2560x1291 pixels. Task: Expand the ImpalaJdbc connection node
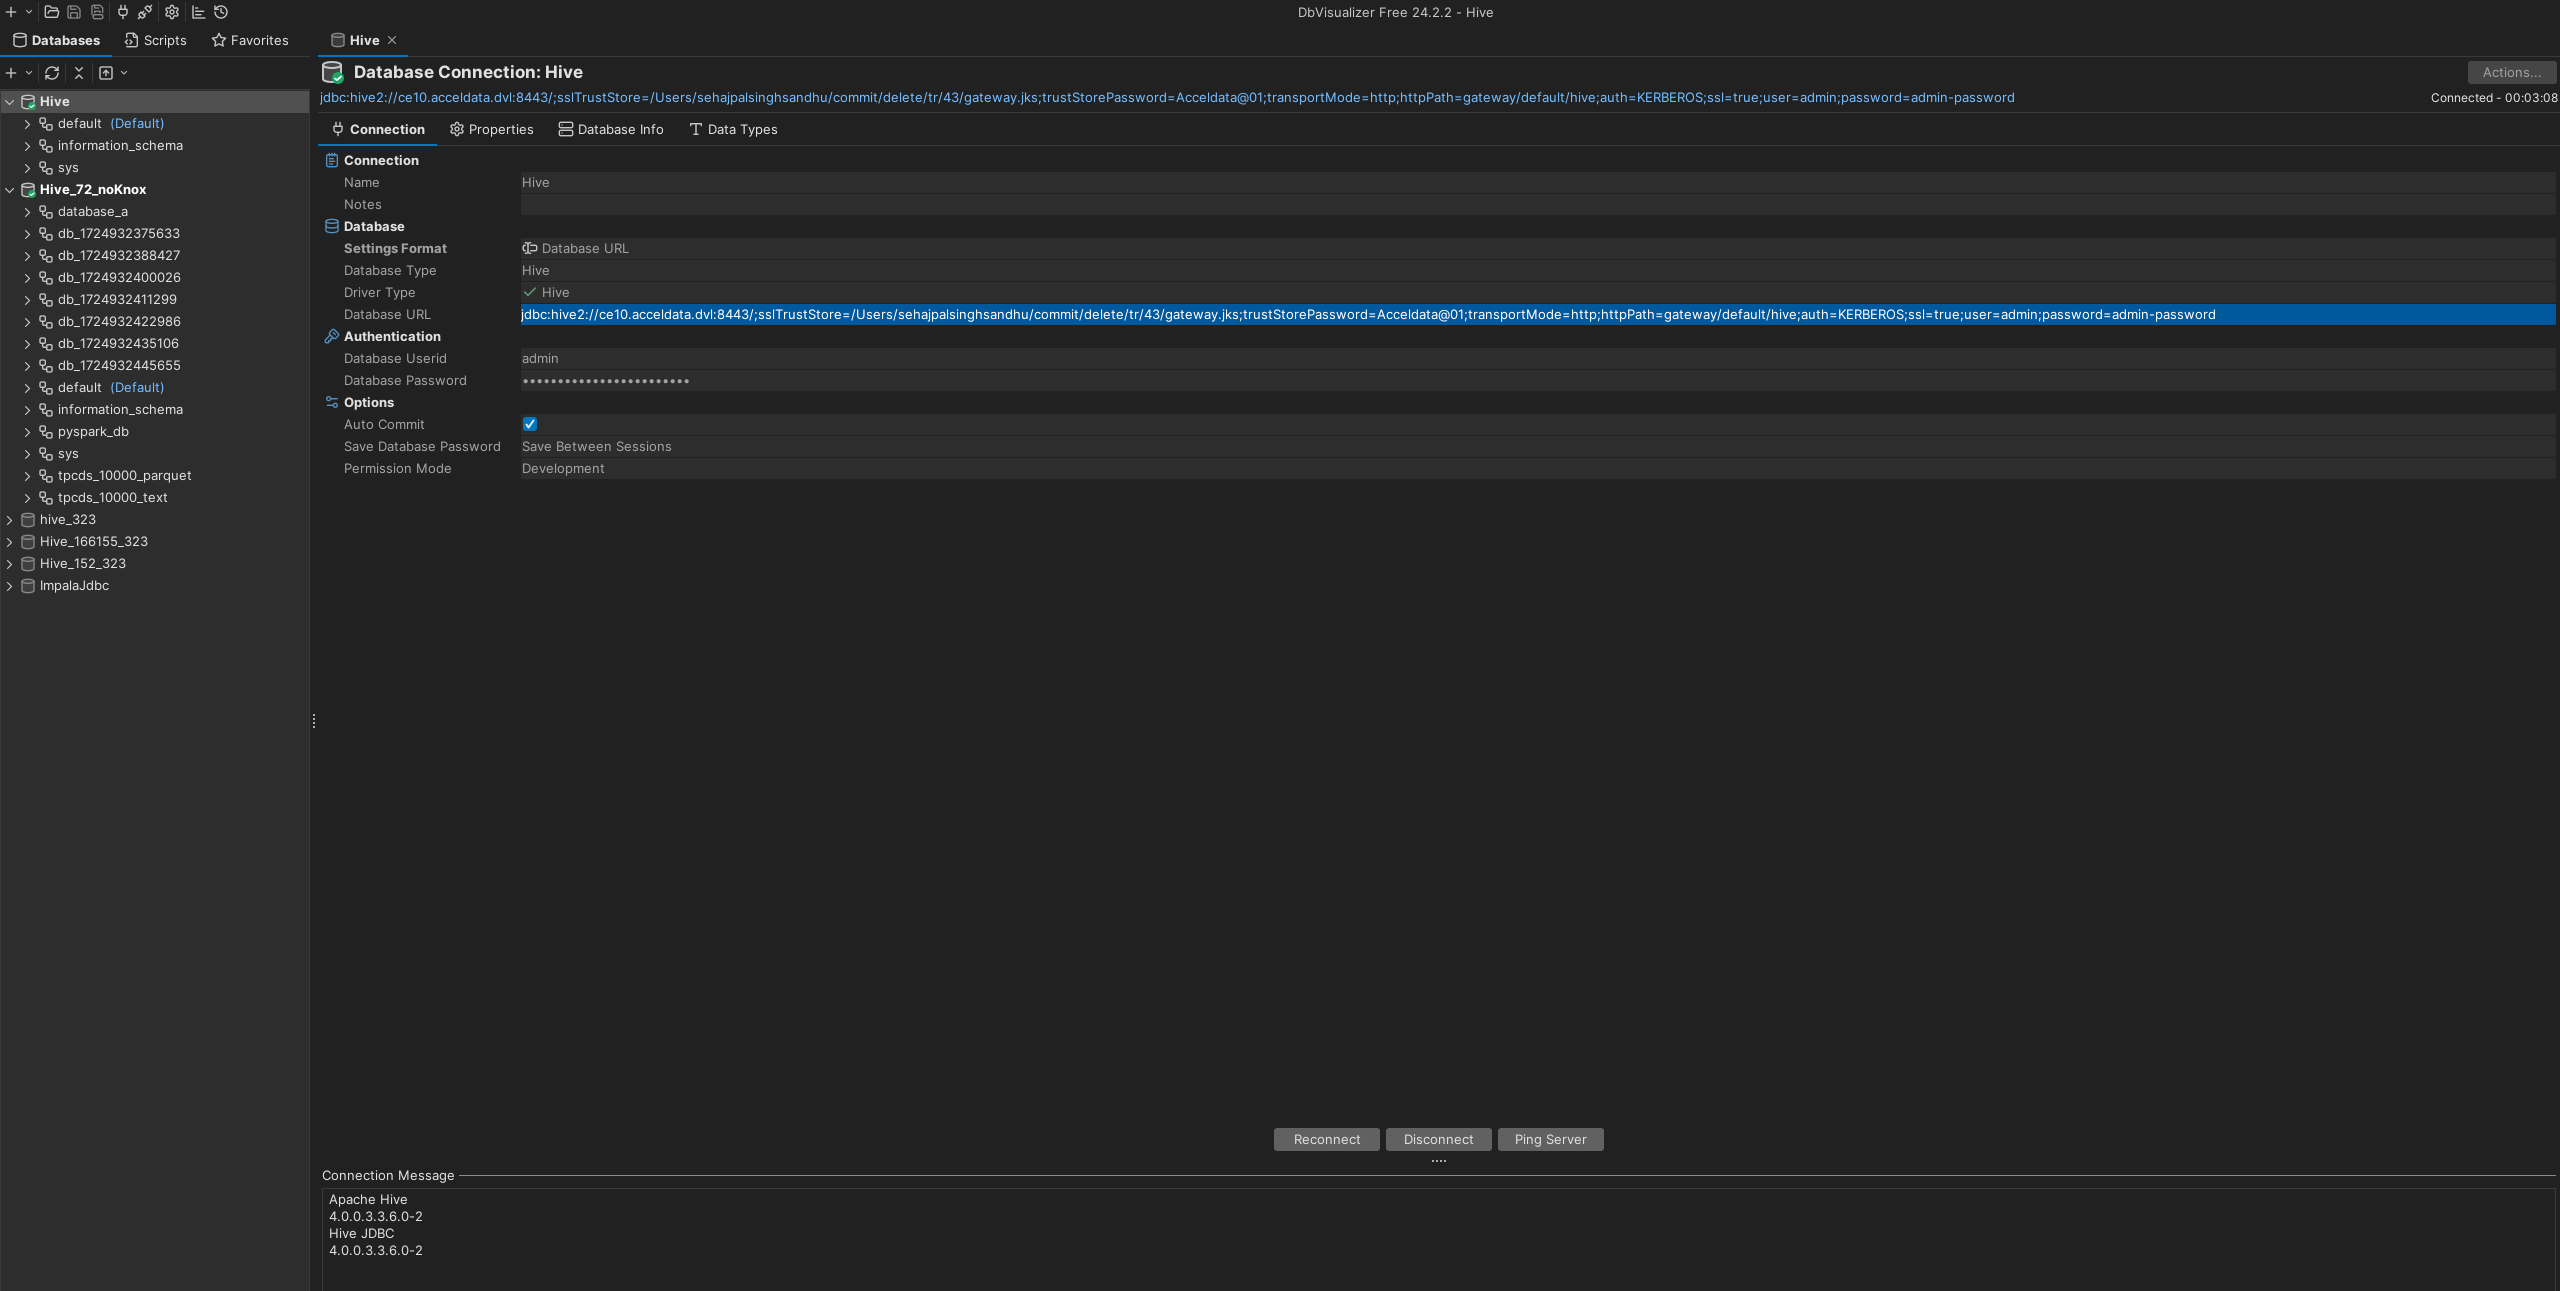click(x=10, y=586)
